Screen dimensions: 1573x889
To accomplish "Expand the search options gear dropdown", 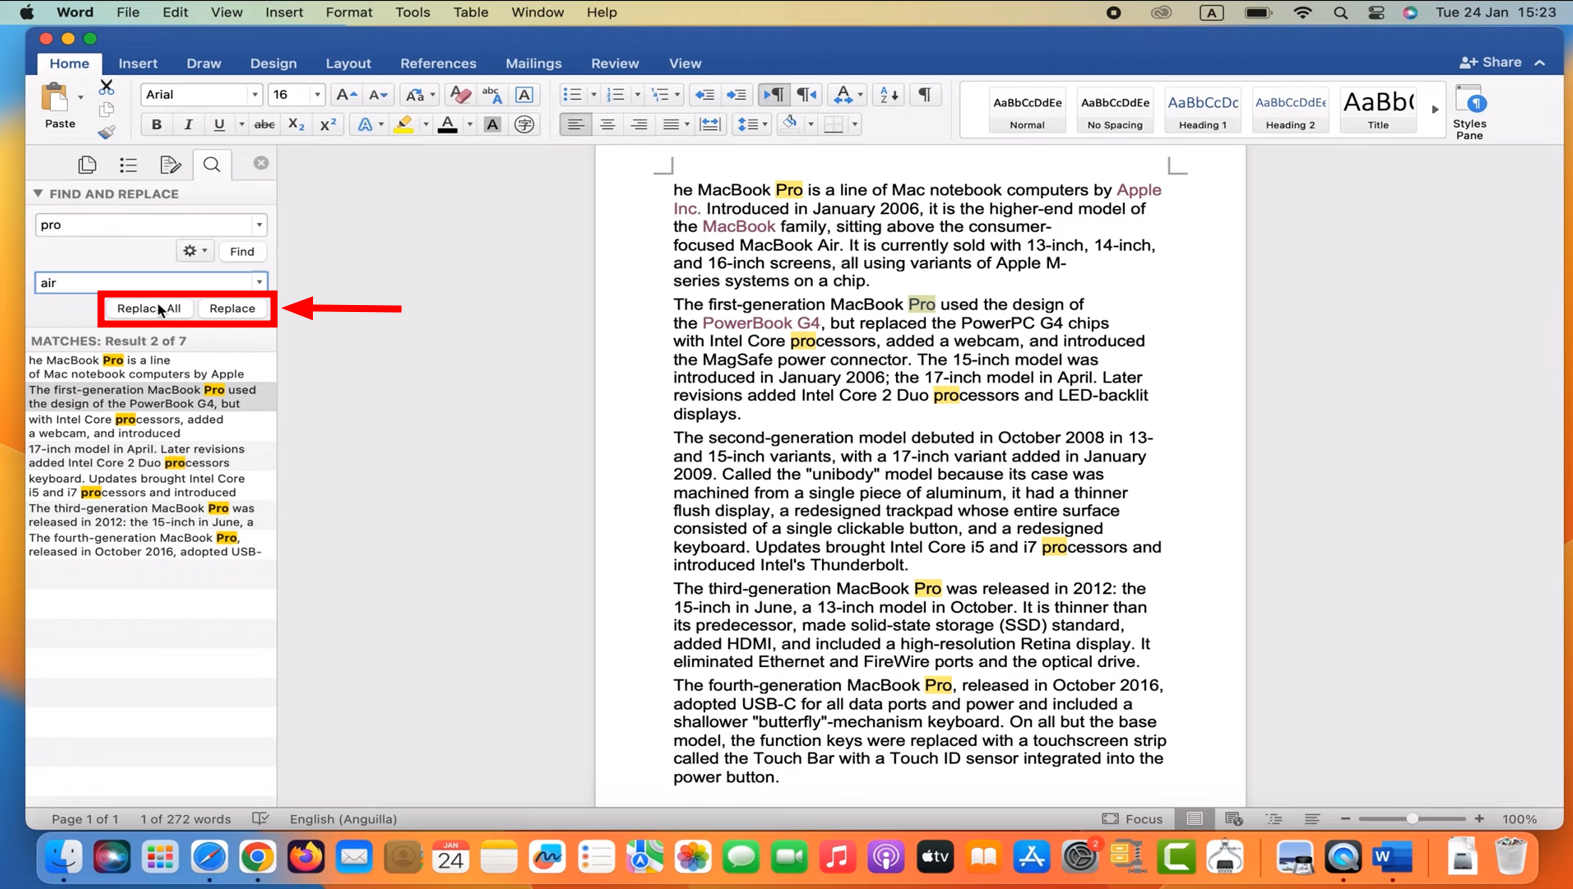I will [x=194, y=251].
